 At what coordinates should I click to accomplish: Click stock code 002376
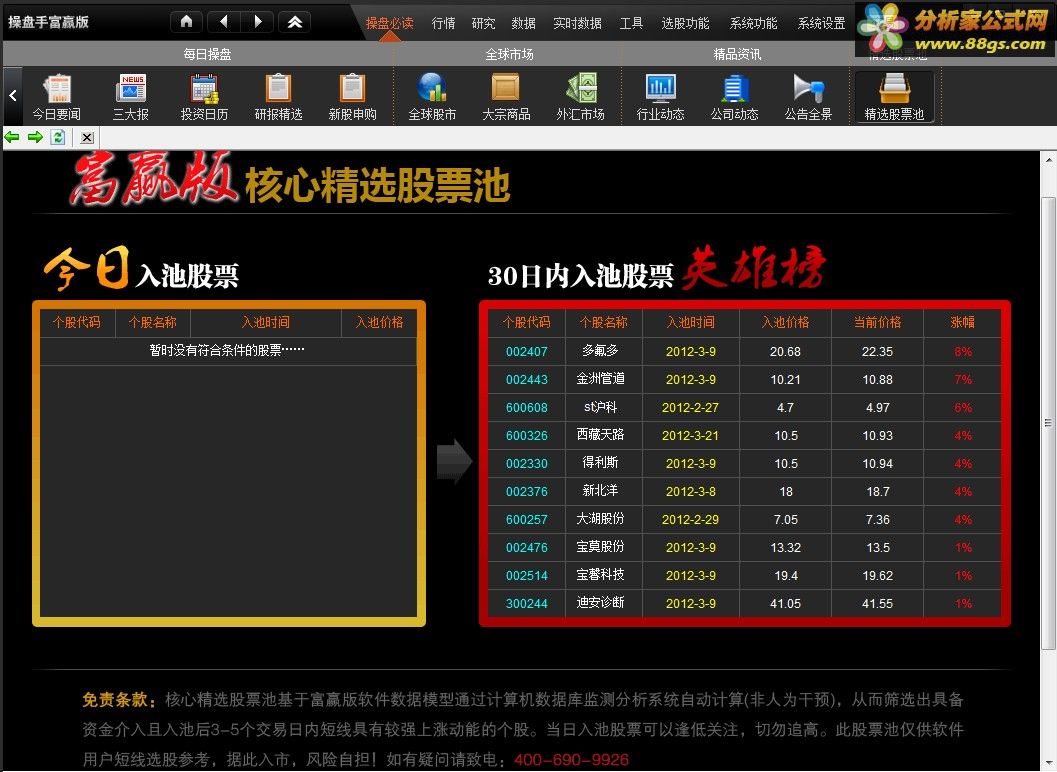click(x=526, y=492)
